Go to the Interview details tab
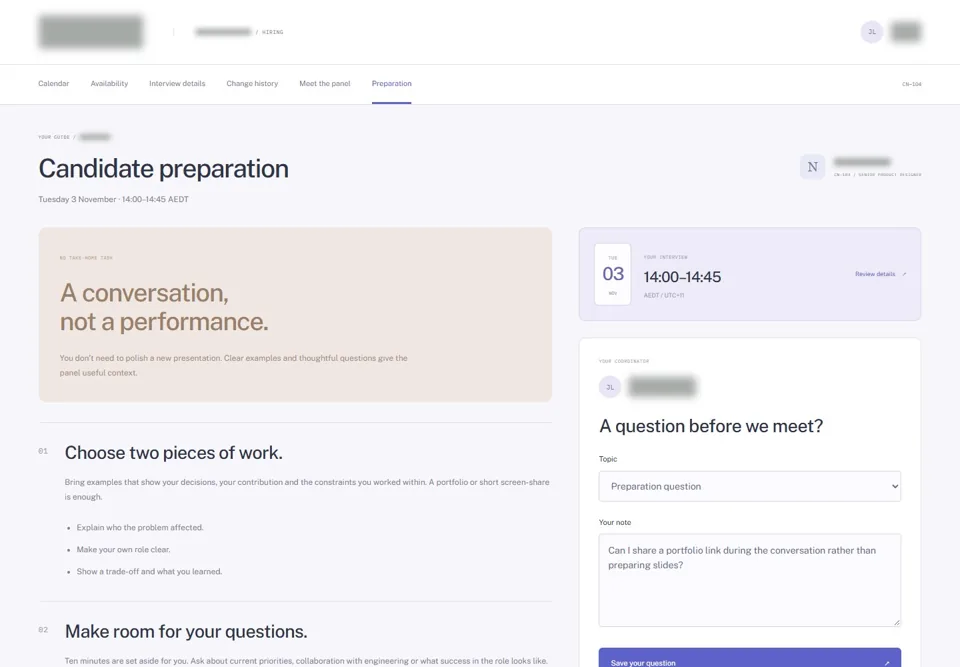Image resolution: width=960 pixels, height=667 pixels. coord(177,83)
